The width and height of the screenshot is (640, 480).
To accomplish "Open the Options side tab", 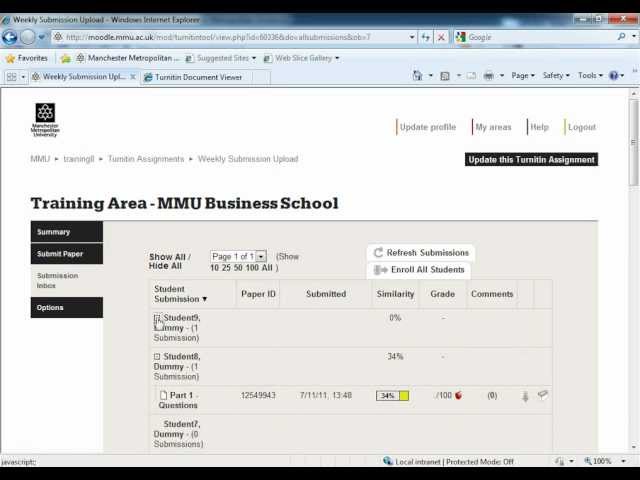I will point(67,307).
